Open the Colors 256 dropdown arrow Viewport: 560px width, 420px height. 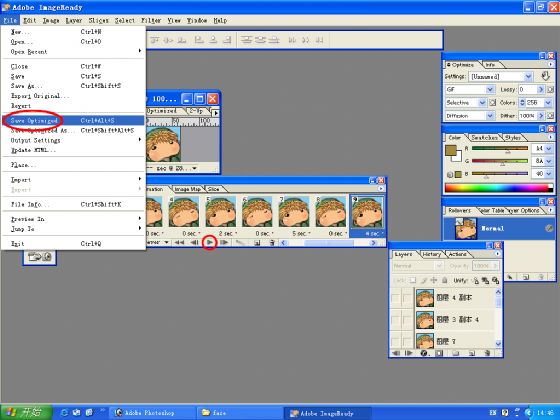click(x=549, y=102)
